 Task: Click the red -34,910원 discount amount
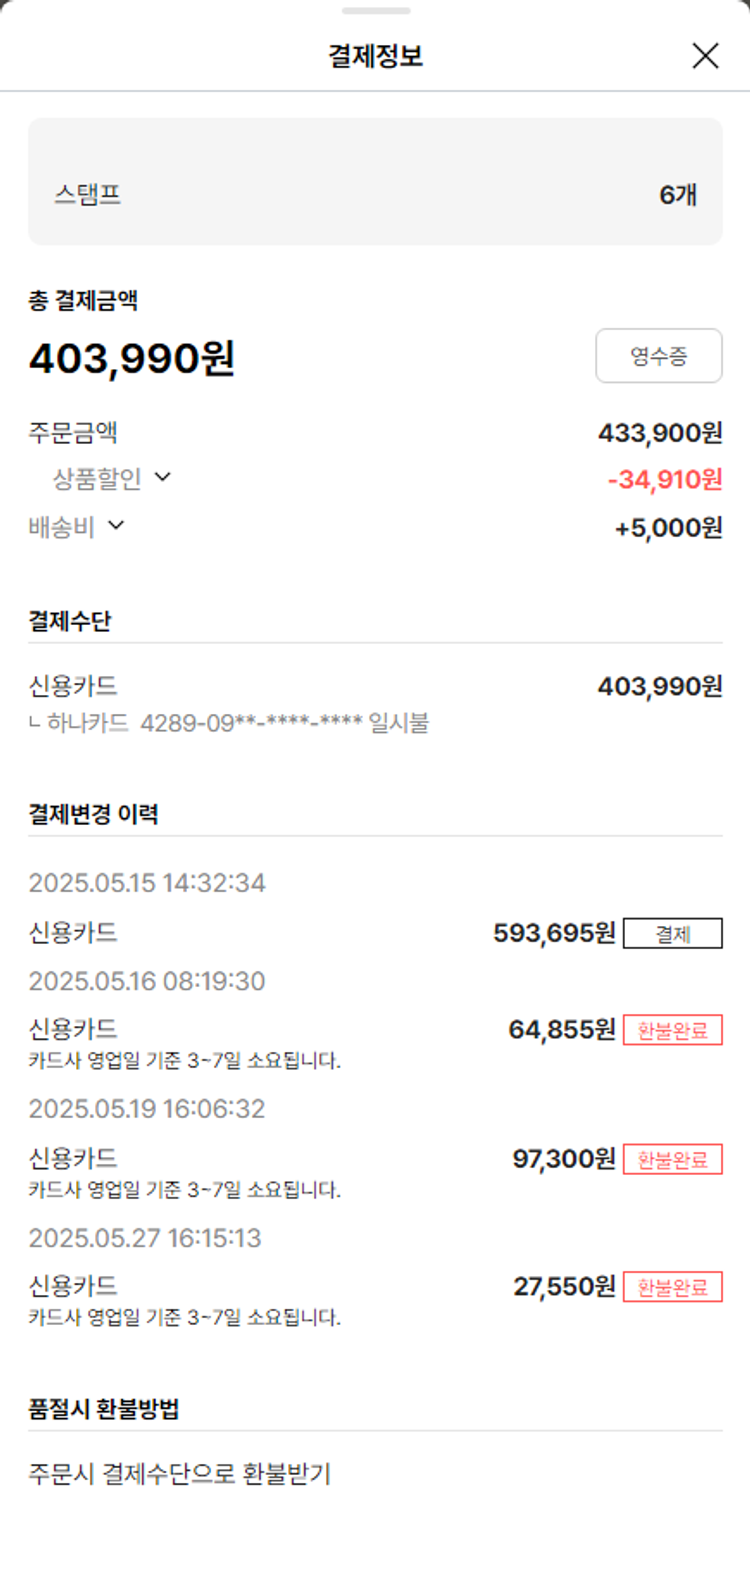click(x=664, y=480)
